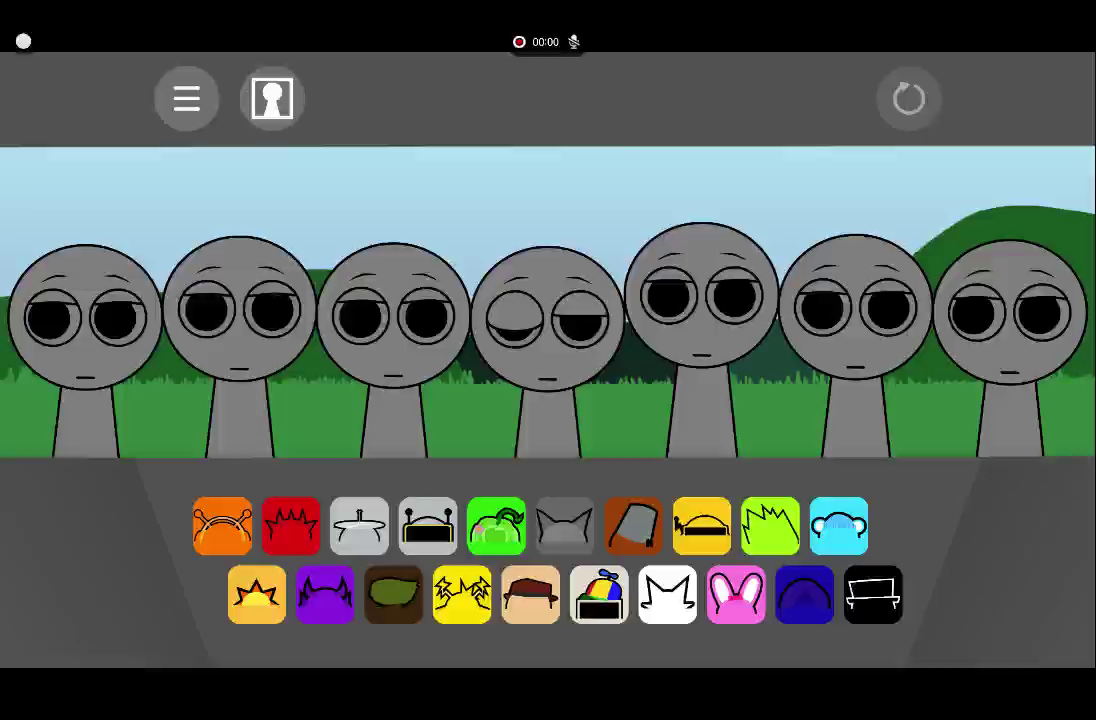1096x720 pixels.
Task: Select the orange headphones character icon
Action: pos(222,526)
